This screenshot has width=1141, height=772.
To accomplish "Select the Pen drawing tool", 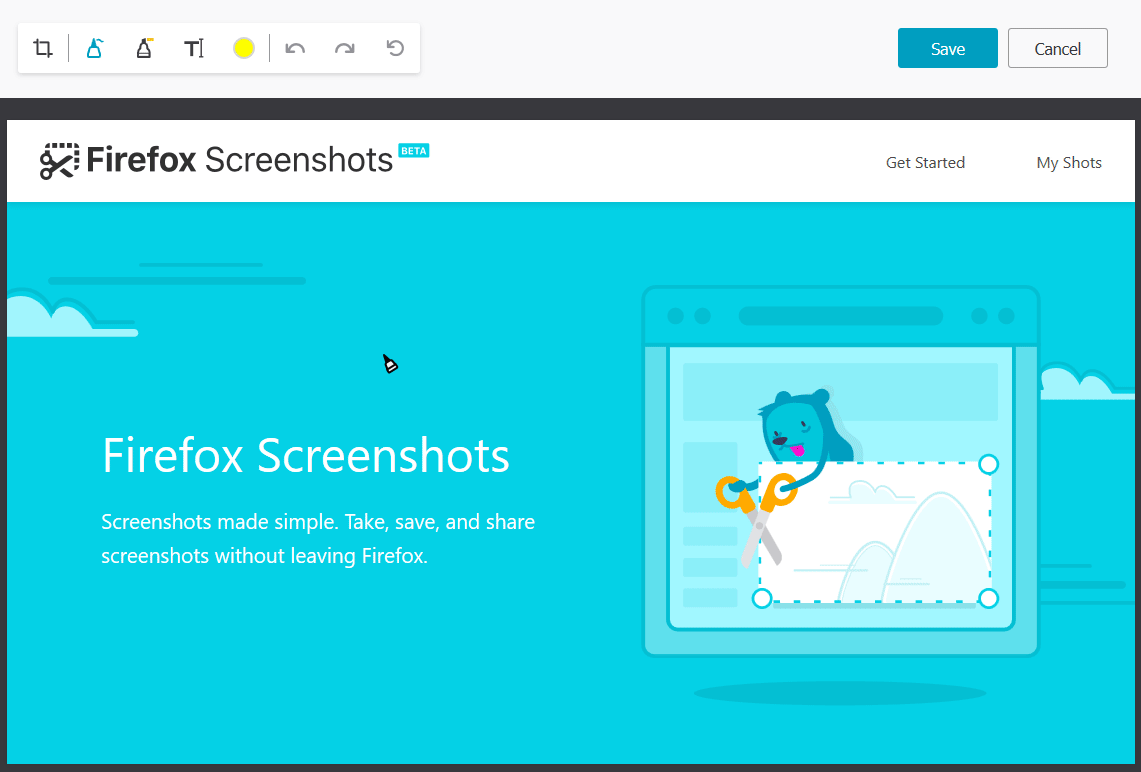I will tap(94, 49).
